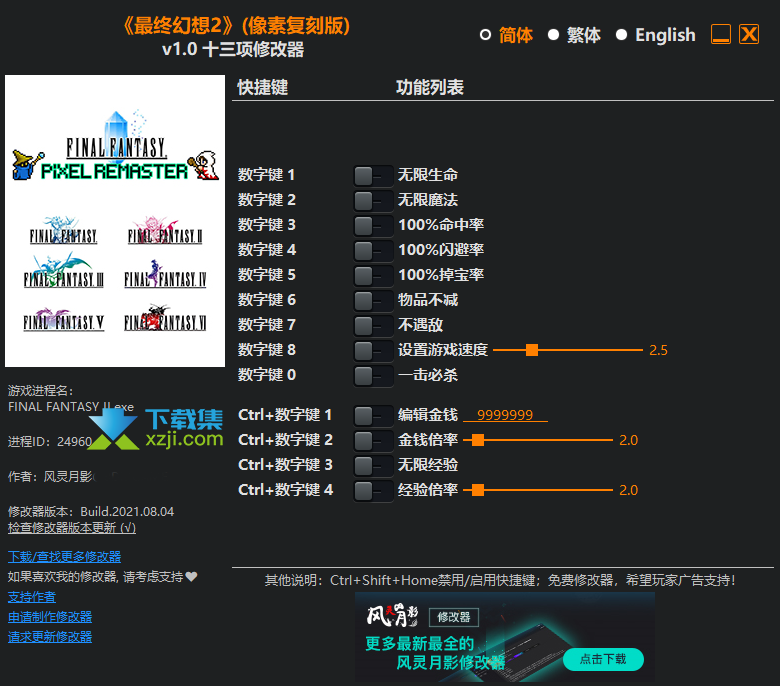Minimize the trainer window

click(721, 34)
